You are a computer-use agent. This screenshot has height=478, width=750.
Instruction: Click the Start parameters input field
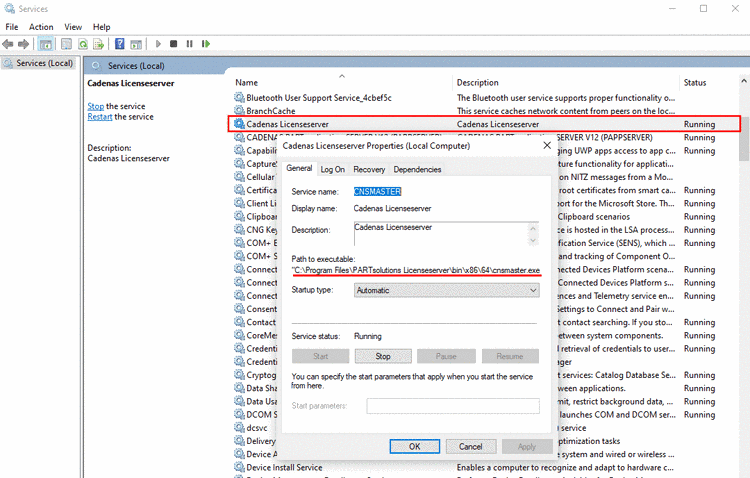pyautogui.click(x=453, y=406)
